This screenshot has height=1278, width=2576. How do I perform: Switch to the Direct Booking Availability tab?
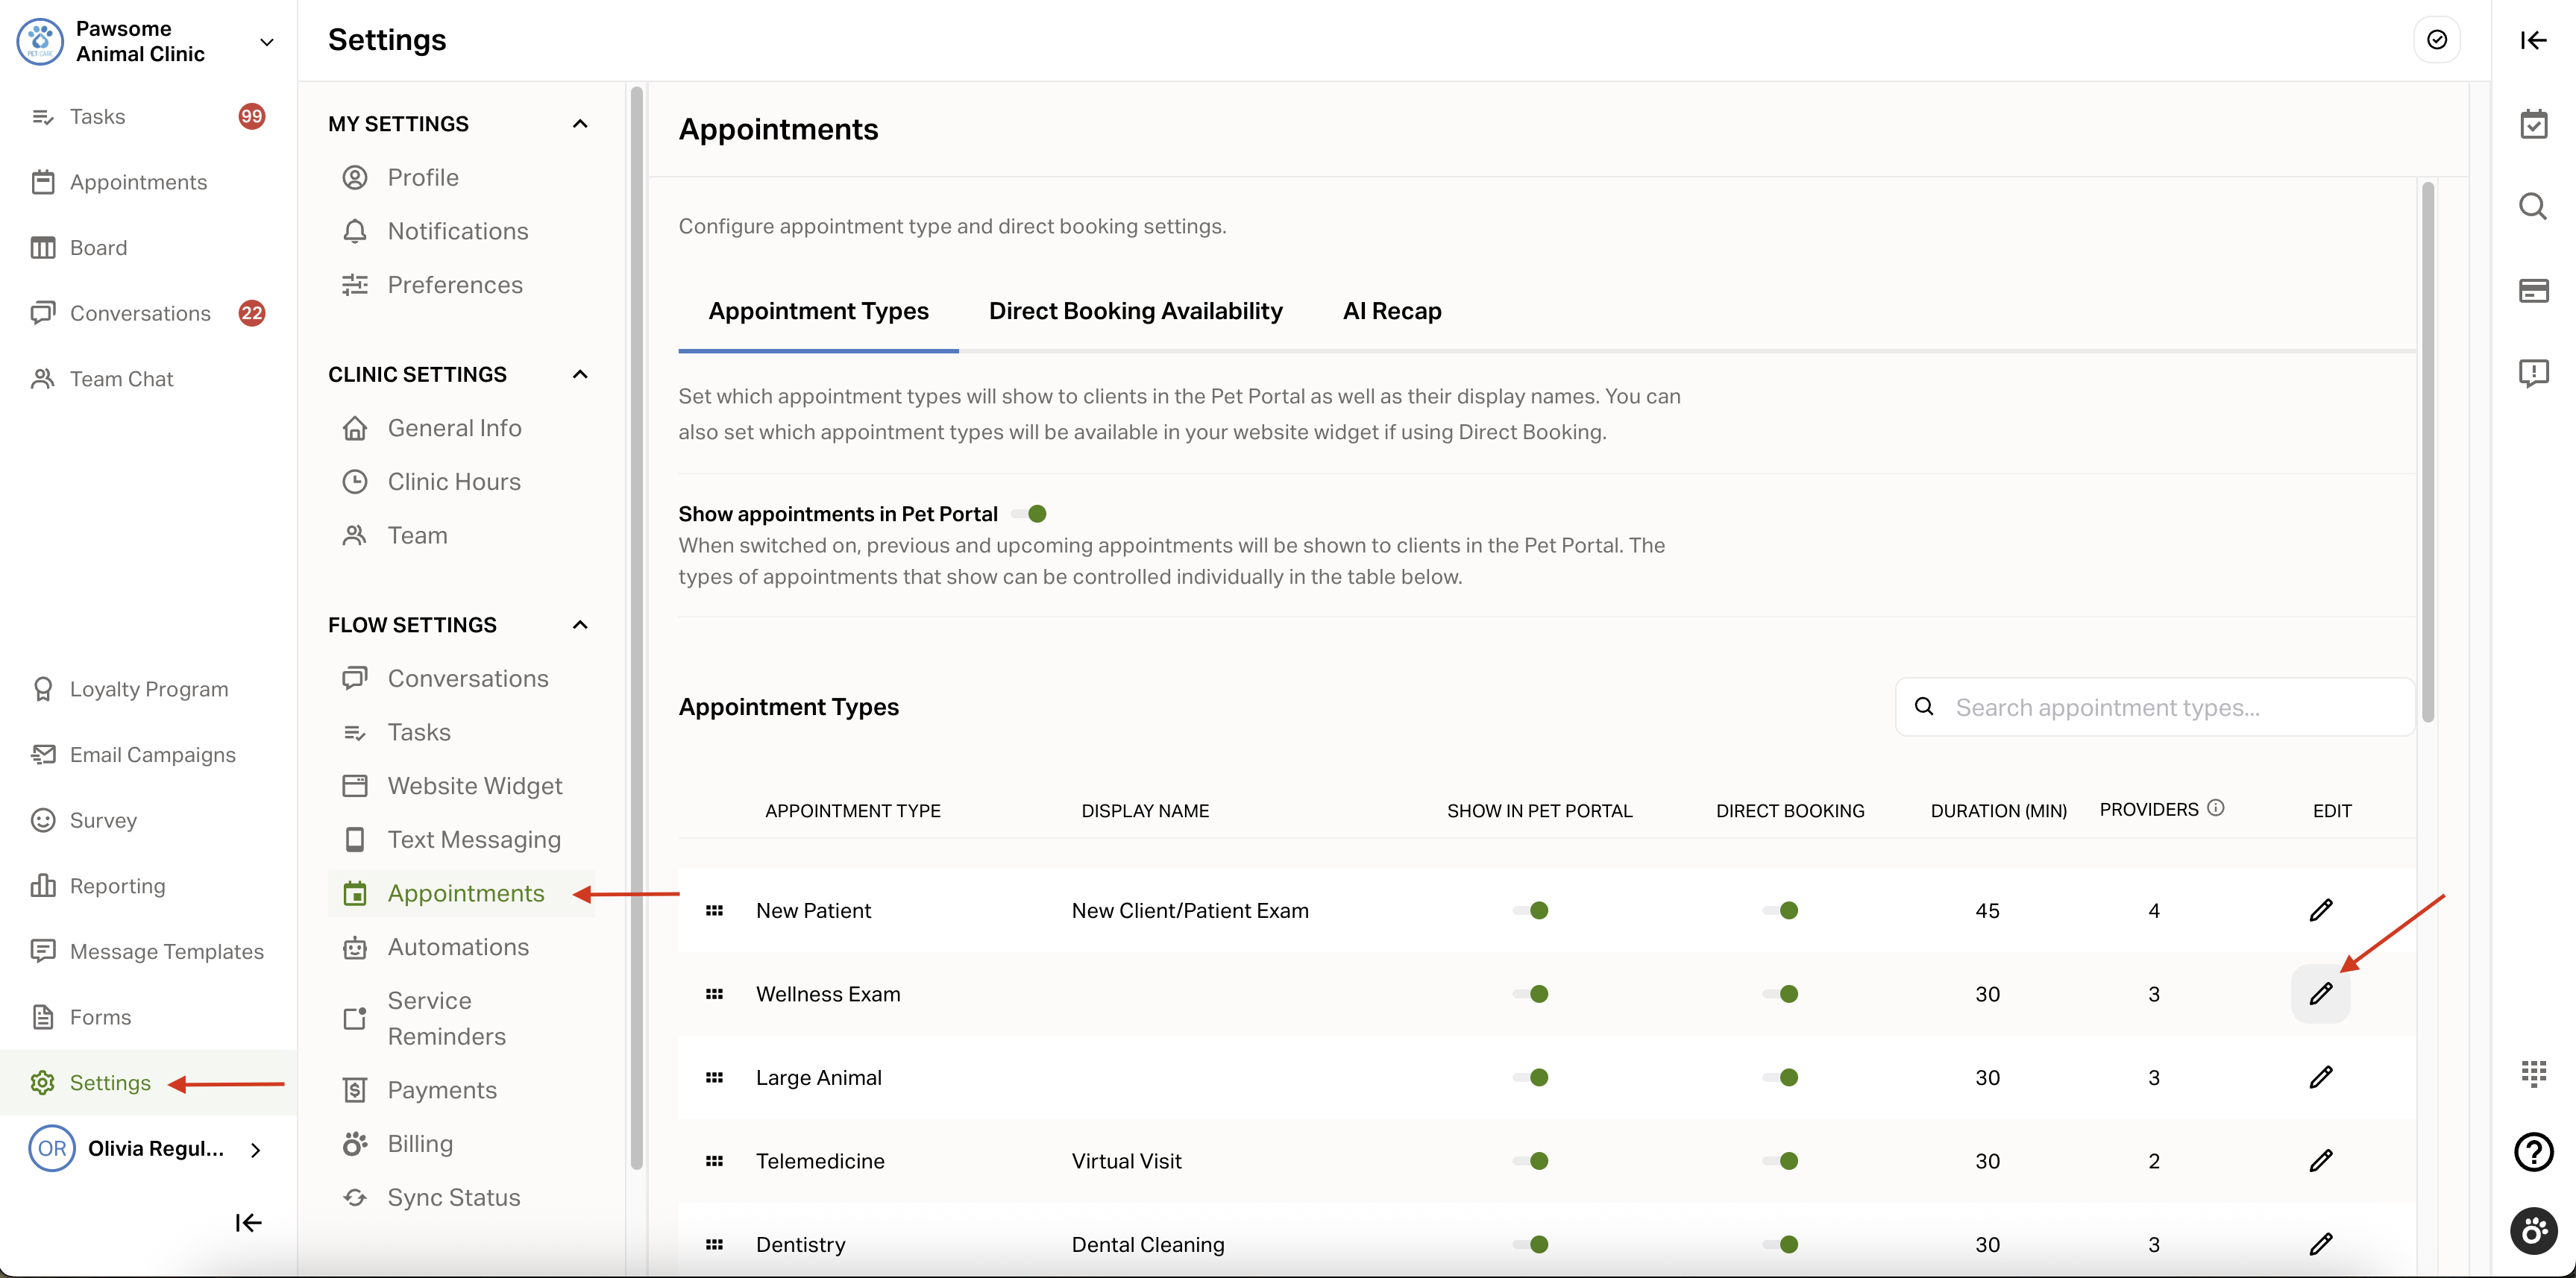coord(1135,311)
